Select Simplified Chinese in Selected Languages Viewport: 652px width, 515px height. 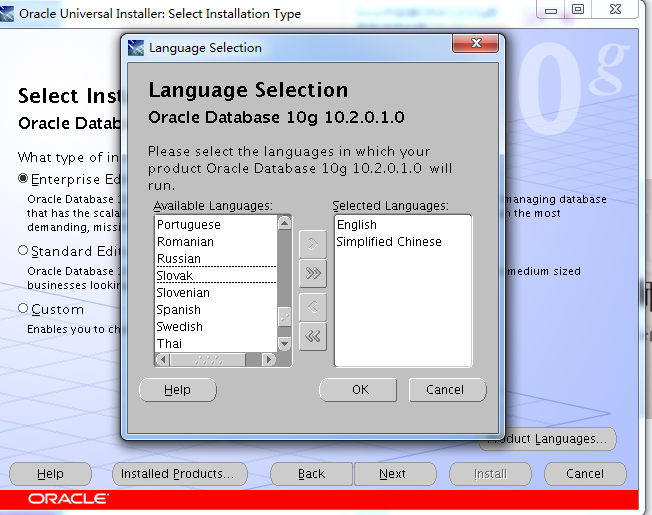tap(403, 241)
